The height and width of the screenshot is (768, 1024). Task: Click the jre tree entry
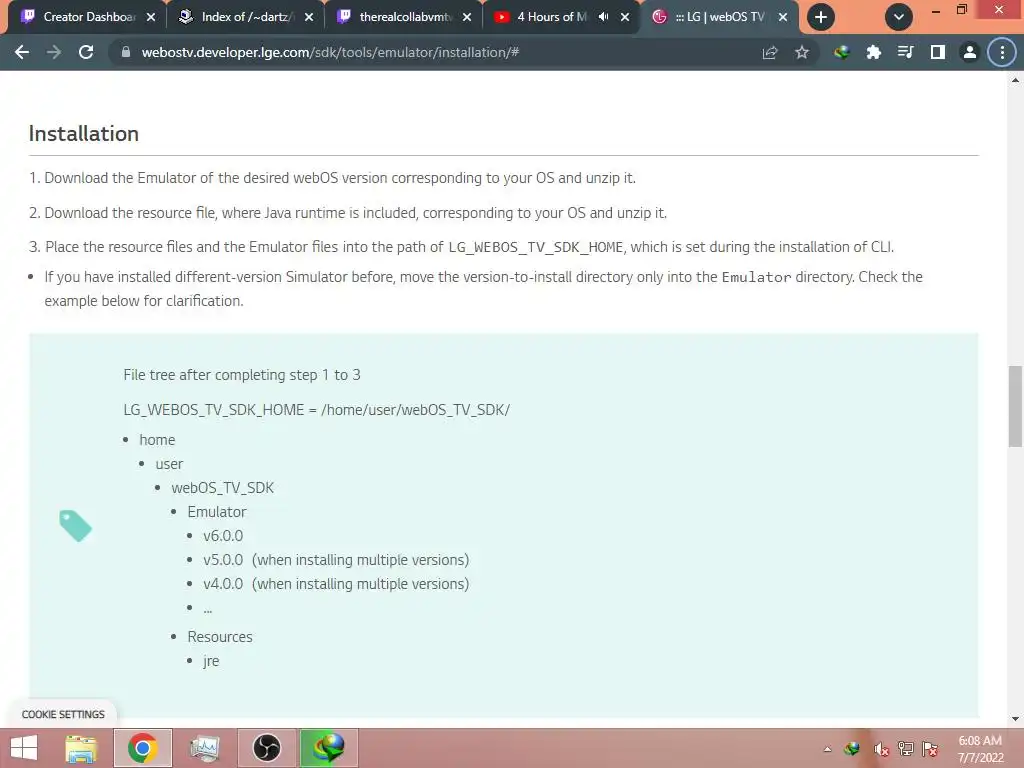211,661
